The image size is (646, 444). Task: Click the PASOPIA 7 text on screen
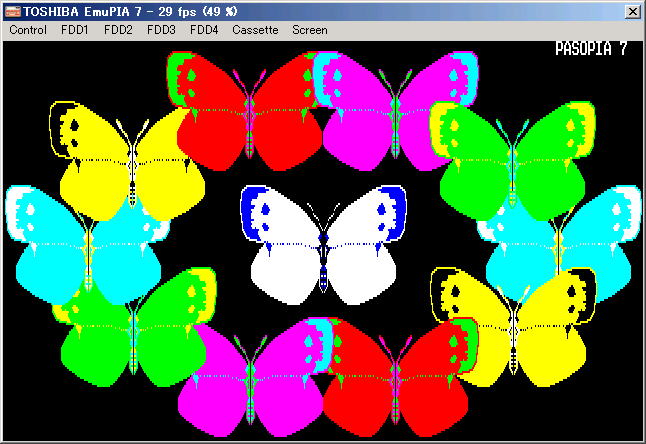tap(591, 49)
